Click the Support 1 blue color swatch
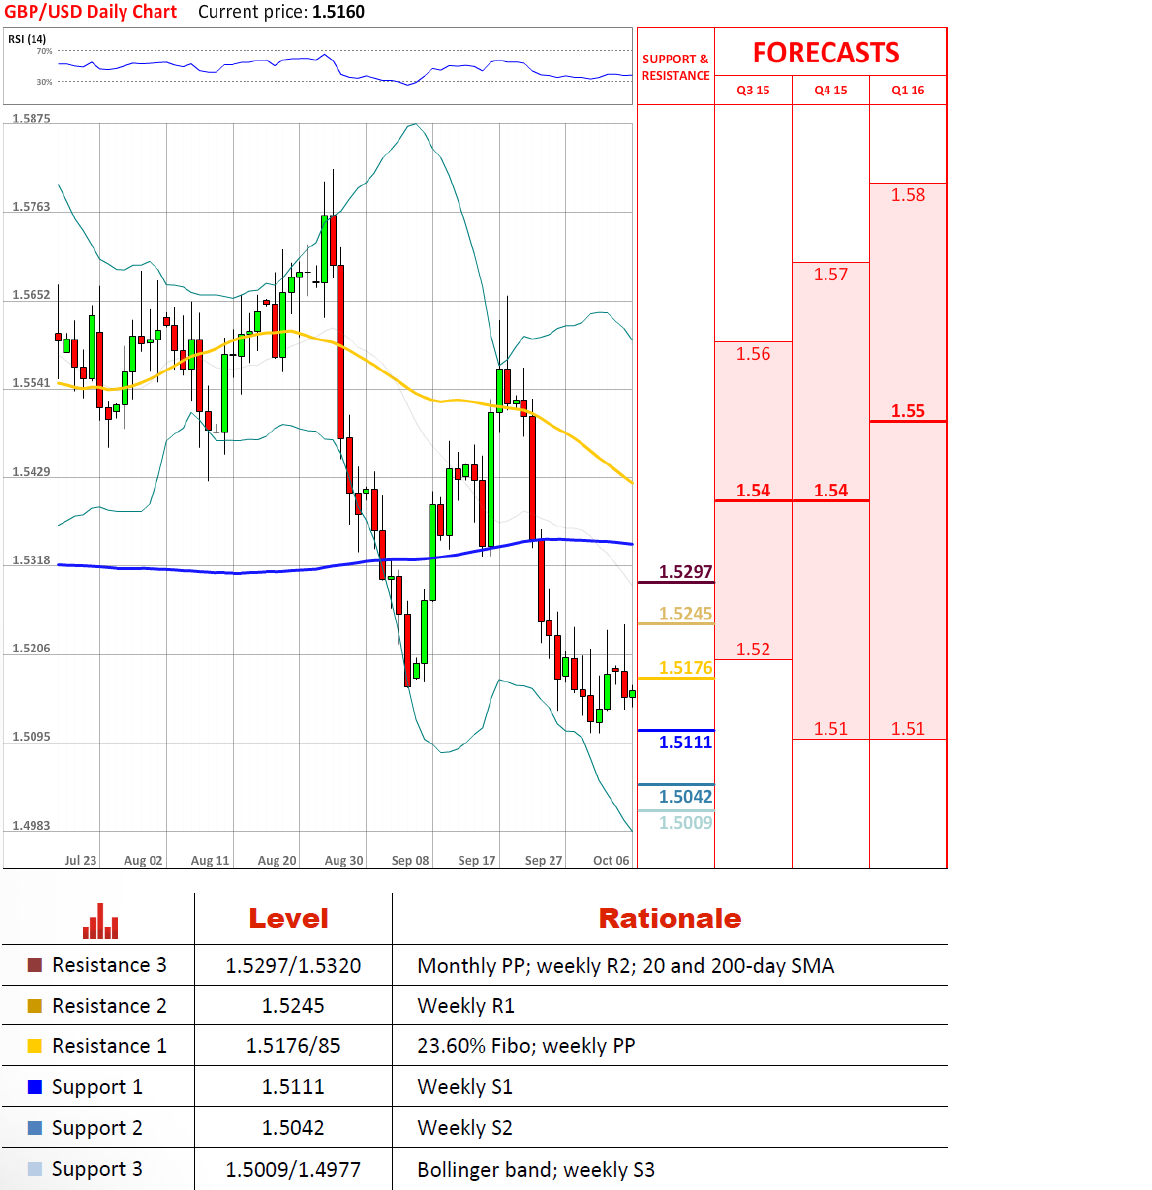This screenshot has height=1190, width=1152. coord(35,1087)
